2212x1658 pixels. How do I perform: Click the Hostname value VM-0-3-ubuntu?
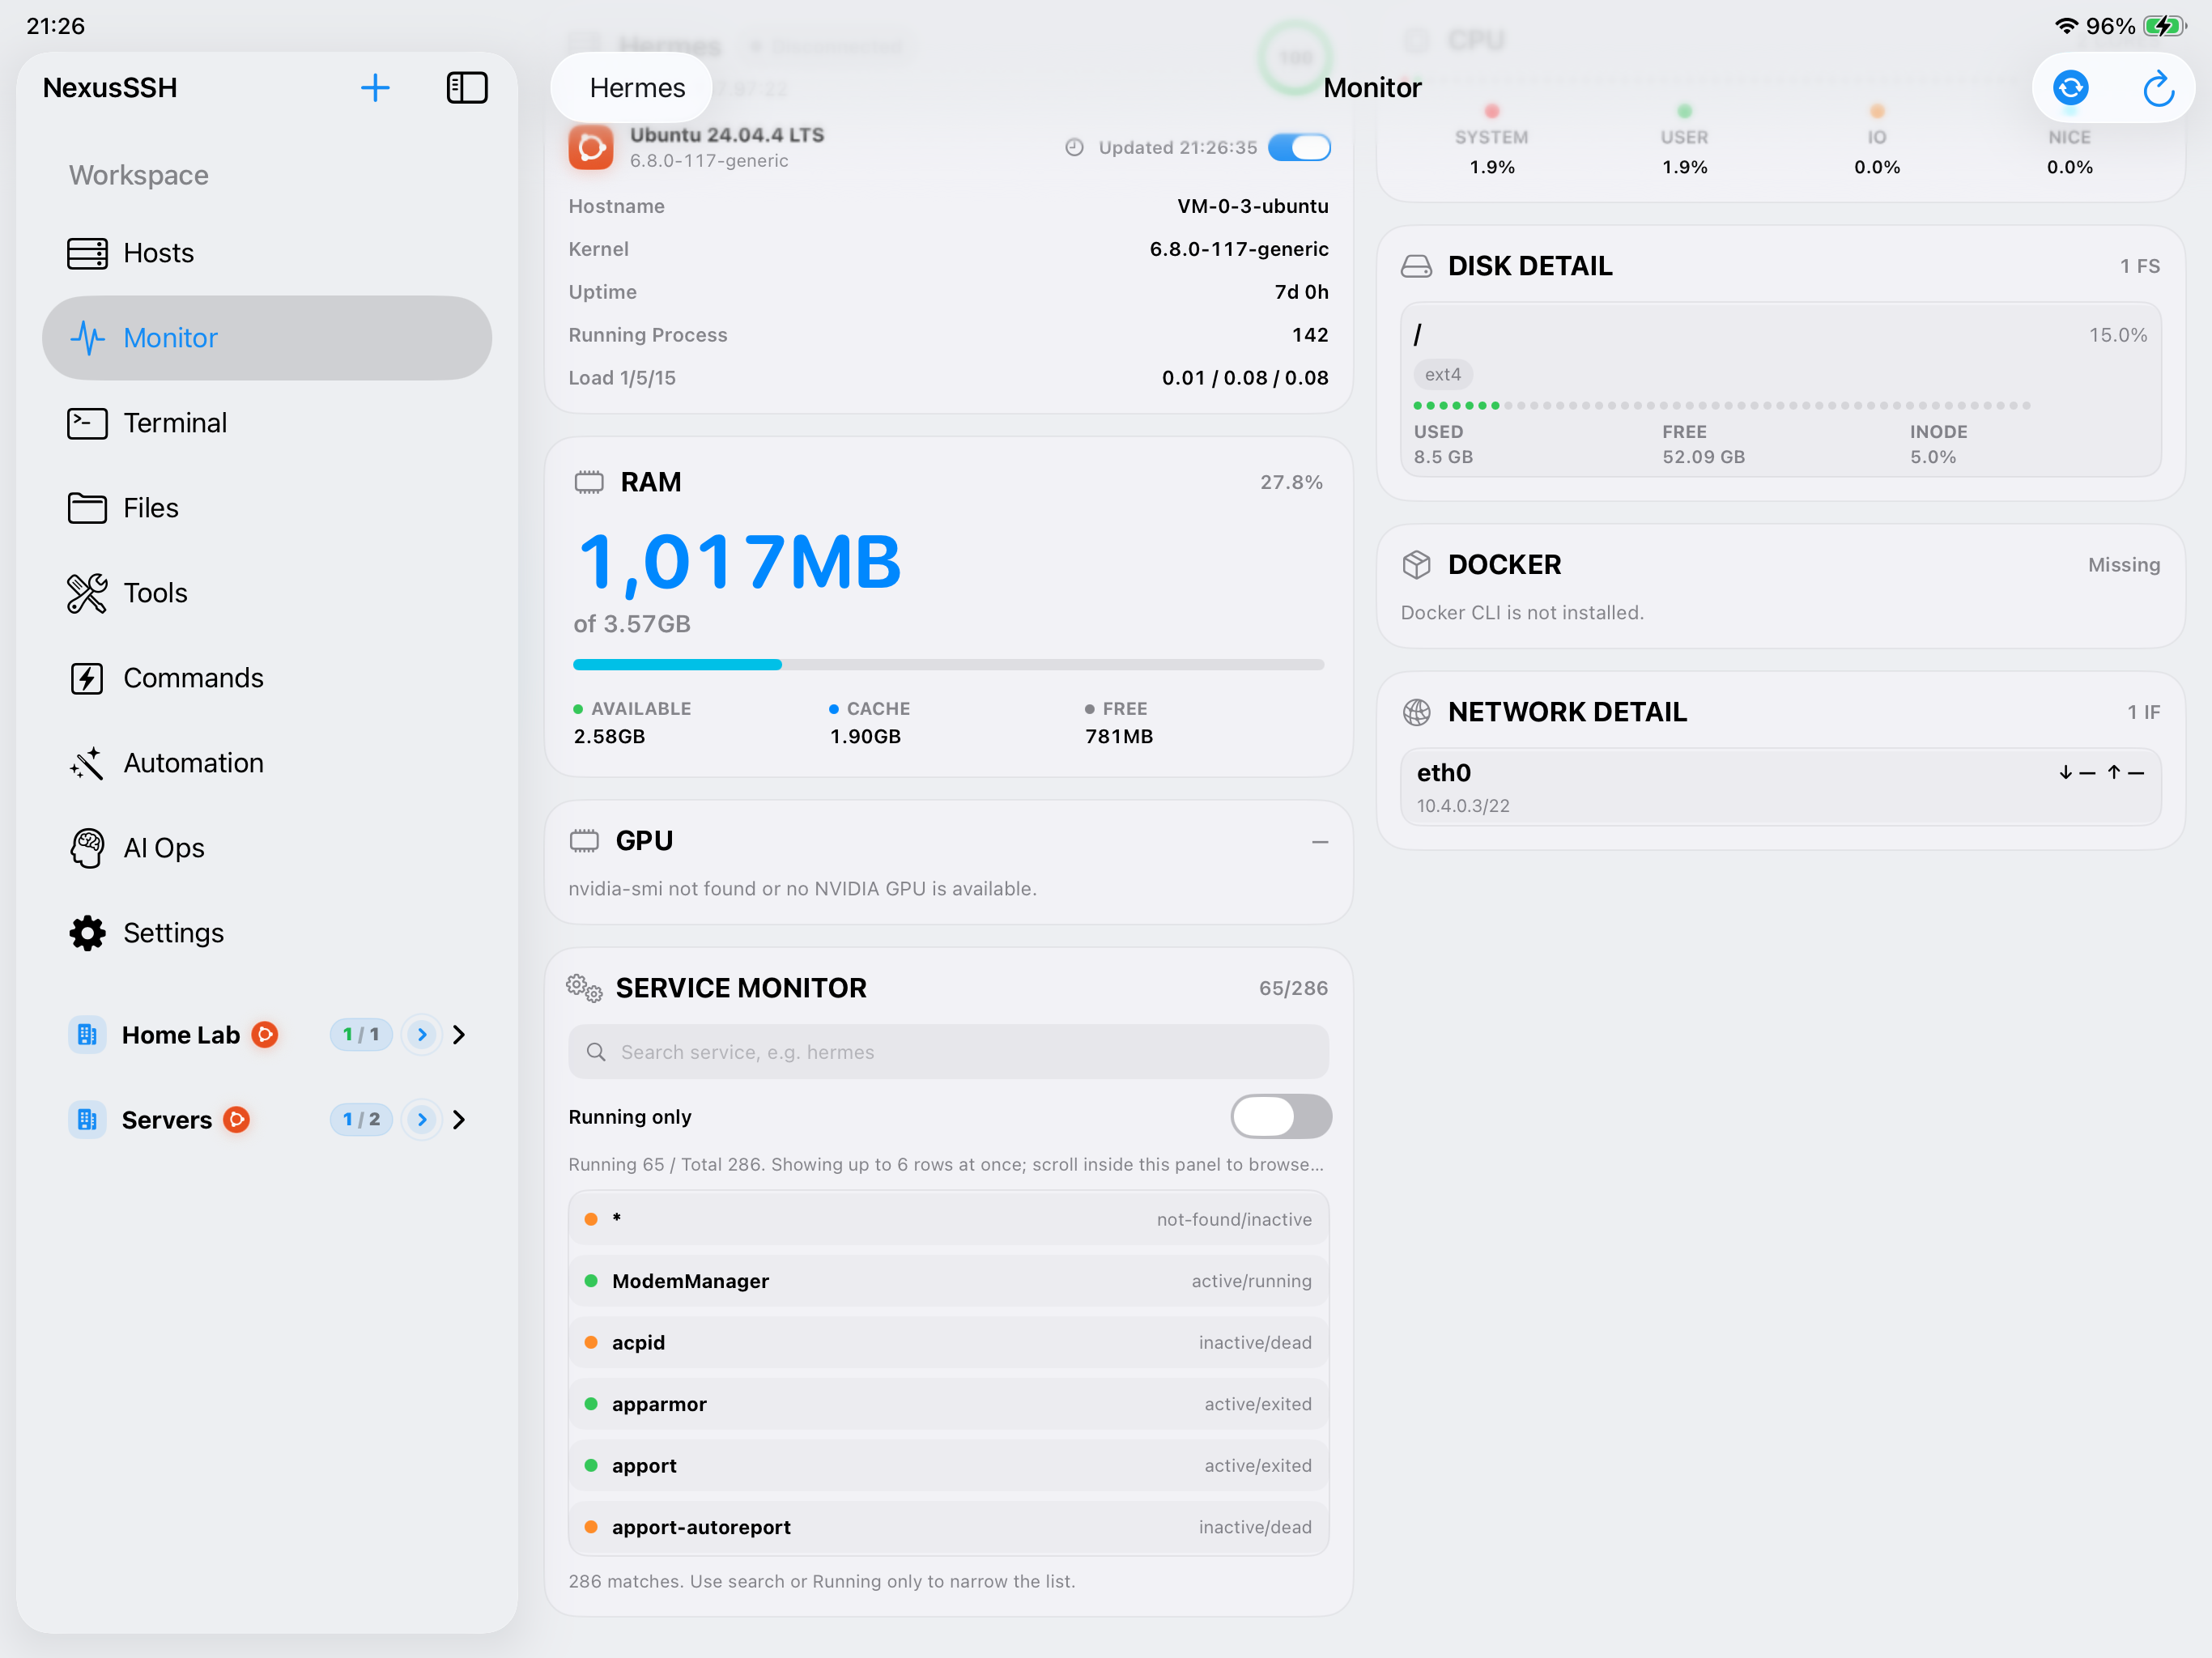(x=1252, y=206)
